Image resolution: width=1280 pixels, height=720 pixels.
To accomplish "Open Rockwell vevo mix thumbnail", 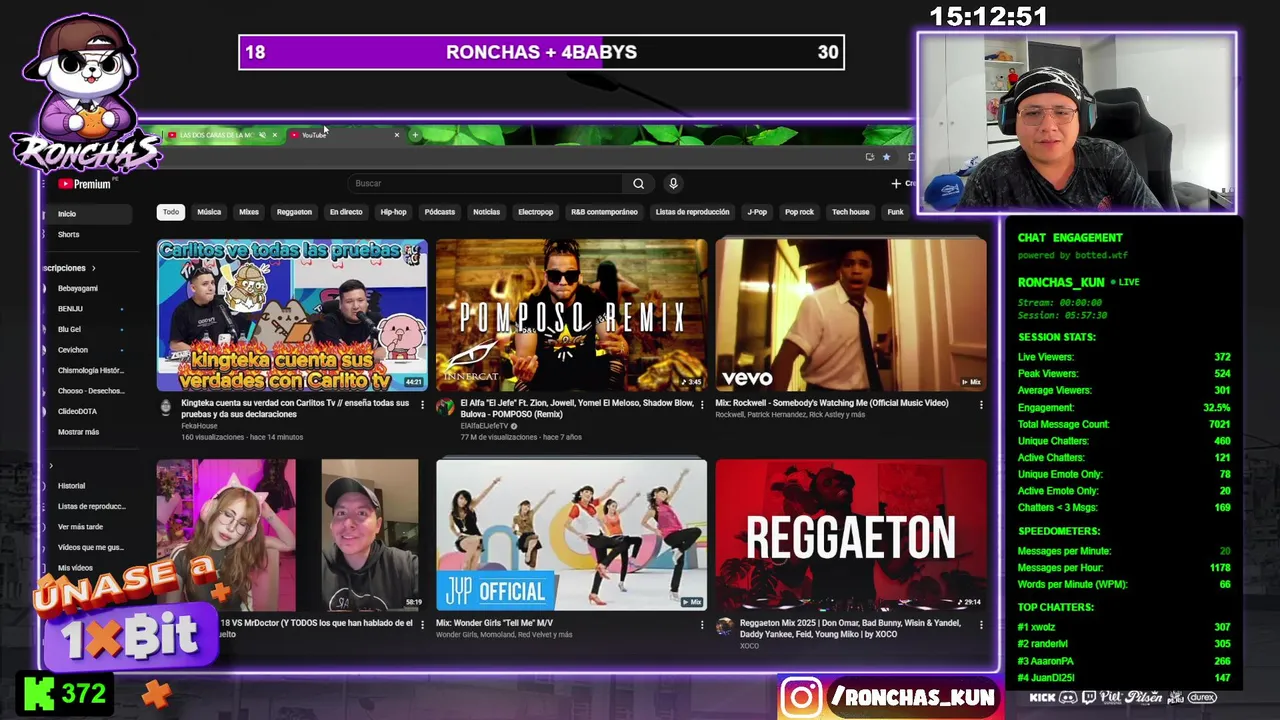I will point(851,315).
